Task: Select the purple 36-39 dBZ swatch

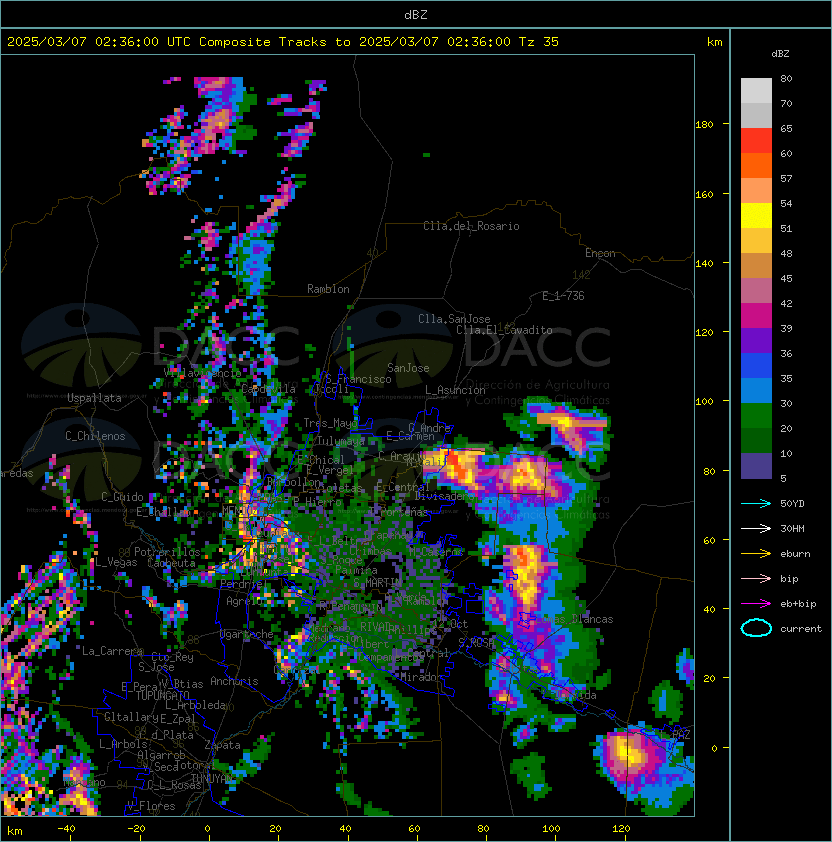Action: tap(756, 340)
